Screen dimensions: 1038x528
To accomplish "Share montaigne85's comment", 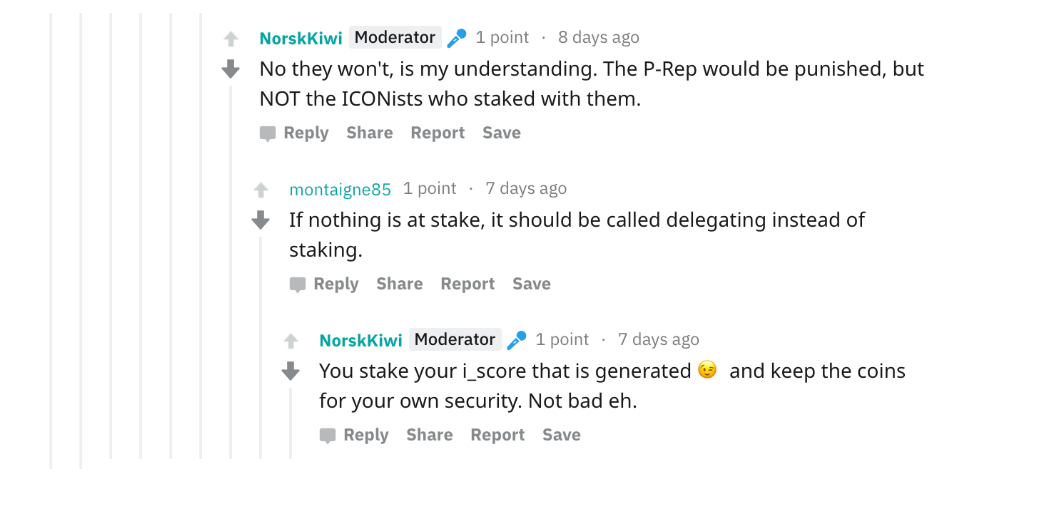I will 399,284.
